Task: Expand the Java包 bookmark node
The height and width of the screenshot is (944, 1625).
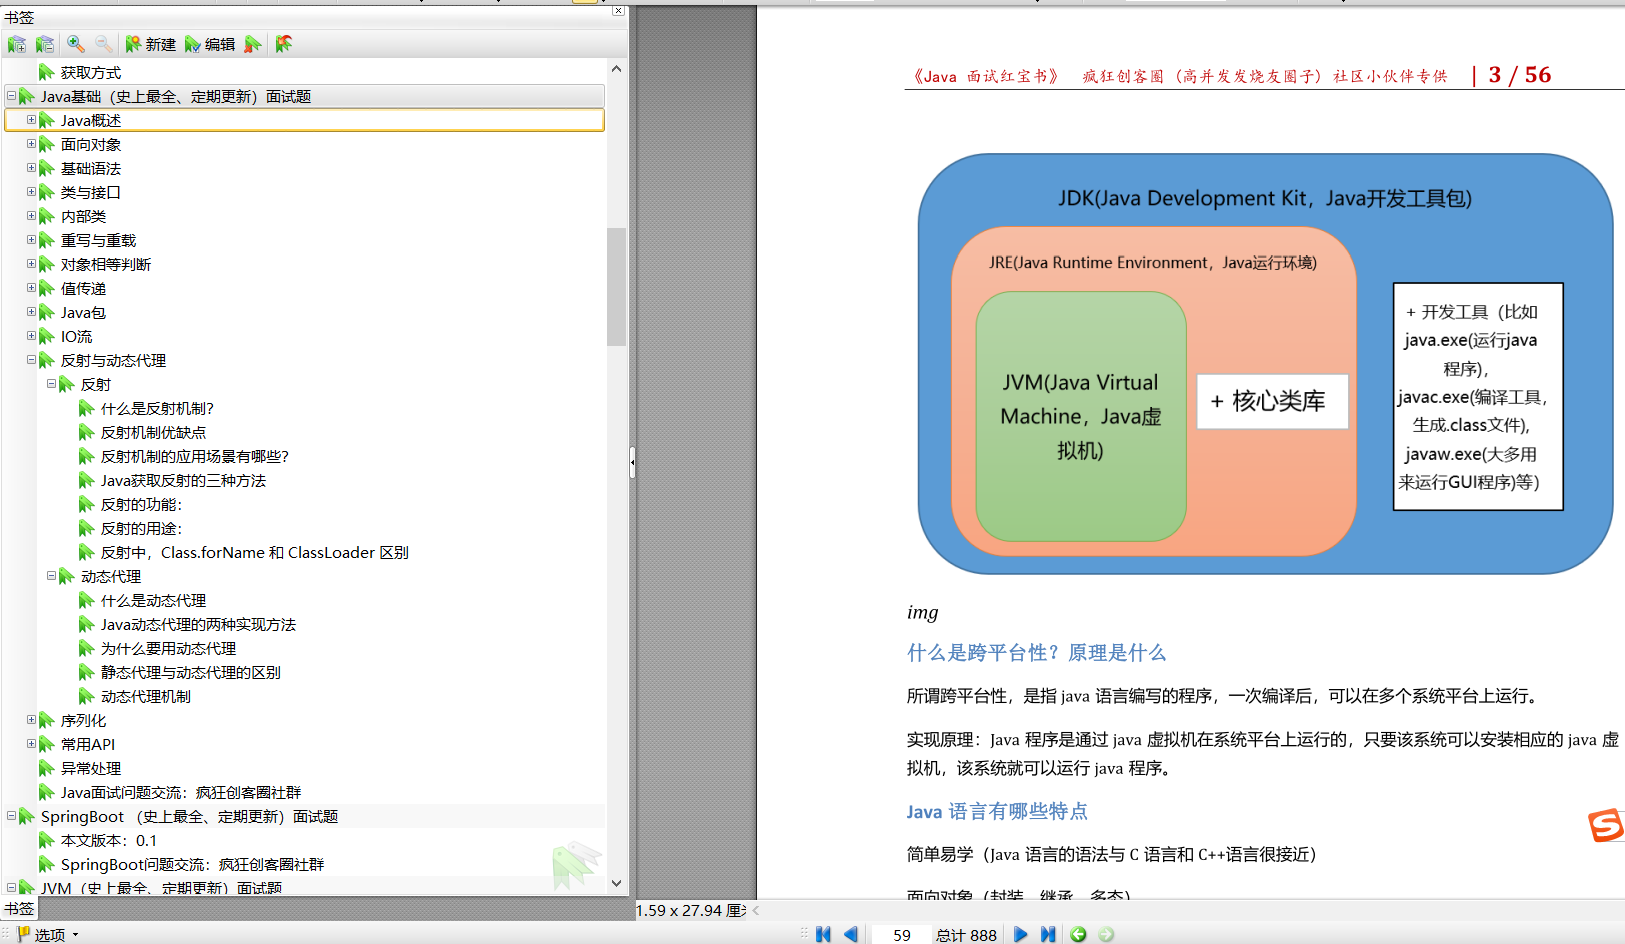Action: coord(31,312)
